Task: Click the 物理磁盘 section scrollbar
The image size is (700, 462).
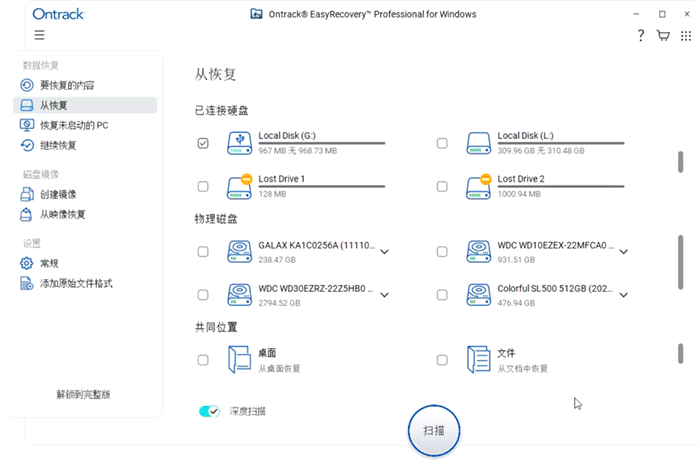Action: pos(680,262)
